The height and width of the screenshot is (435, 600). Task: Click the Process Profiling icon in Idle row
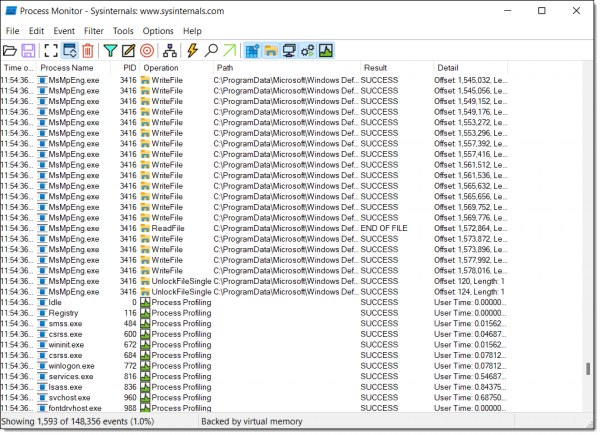(x=145, y=302)
